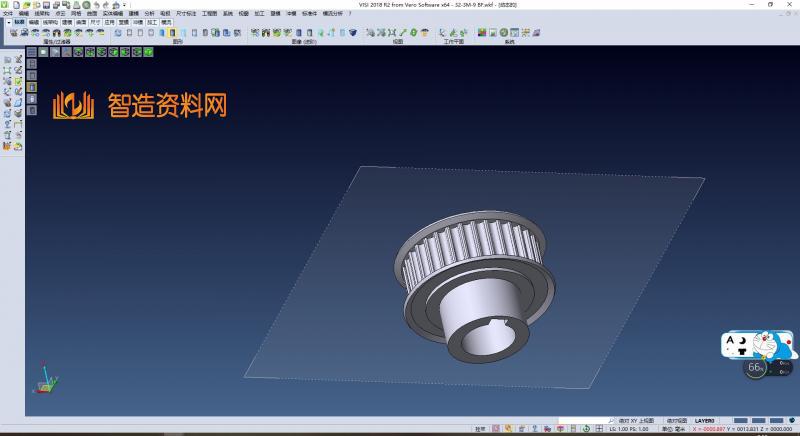Open the 工程图 menu

pyautogui.click(x=209, y=14)
